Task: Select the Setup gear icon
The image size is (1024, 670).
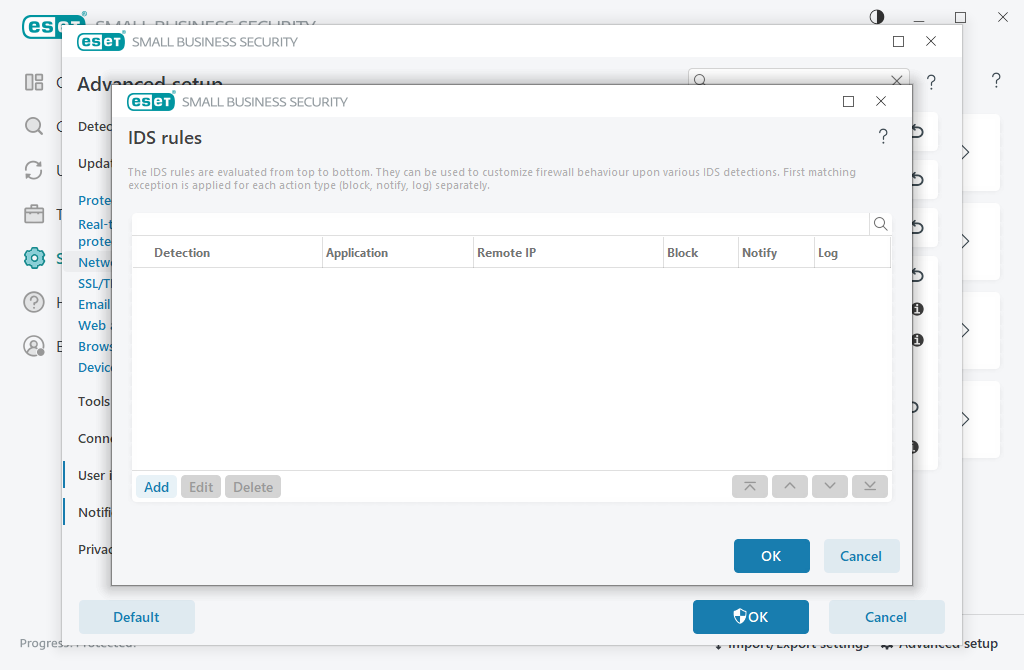Action: click(x=34, y=258)
